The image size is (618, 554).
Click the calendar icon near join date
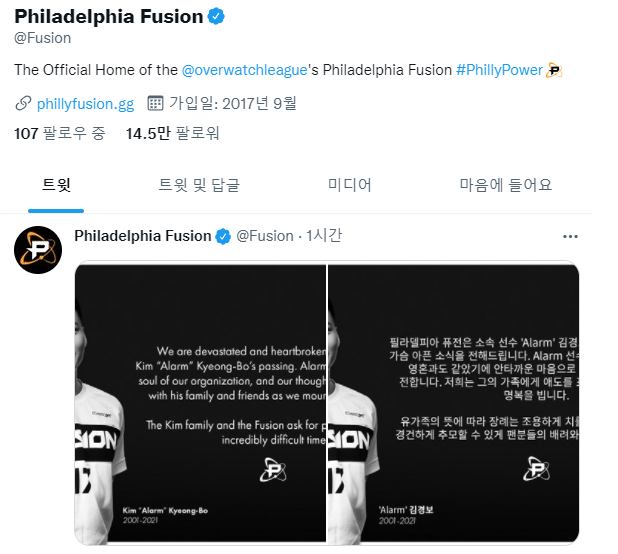155,103
